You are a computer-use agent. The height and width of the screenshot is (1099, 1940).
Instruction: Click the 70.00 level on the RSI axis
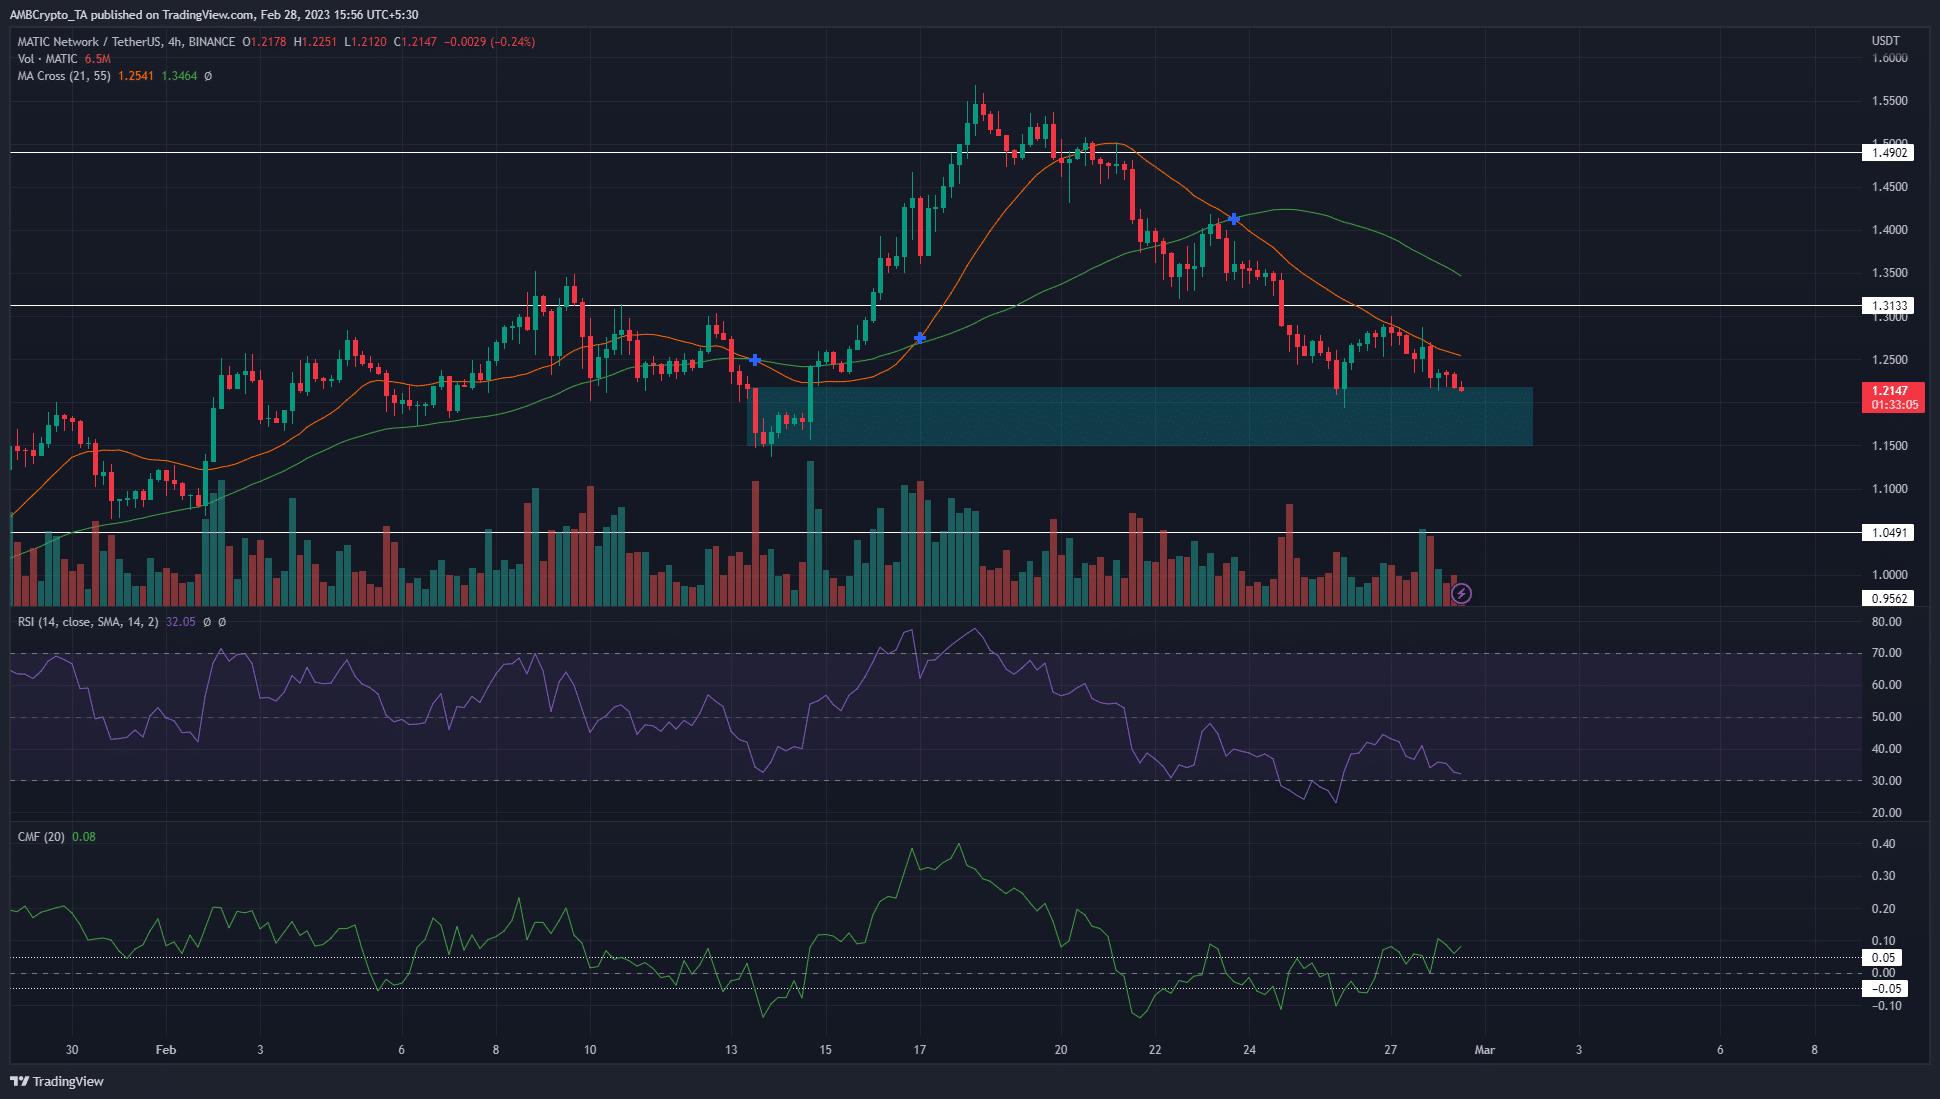[x=1886, y=653]
